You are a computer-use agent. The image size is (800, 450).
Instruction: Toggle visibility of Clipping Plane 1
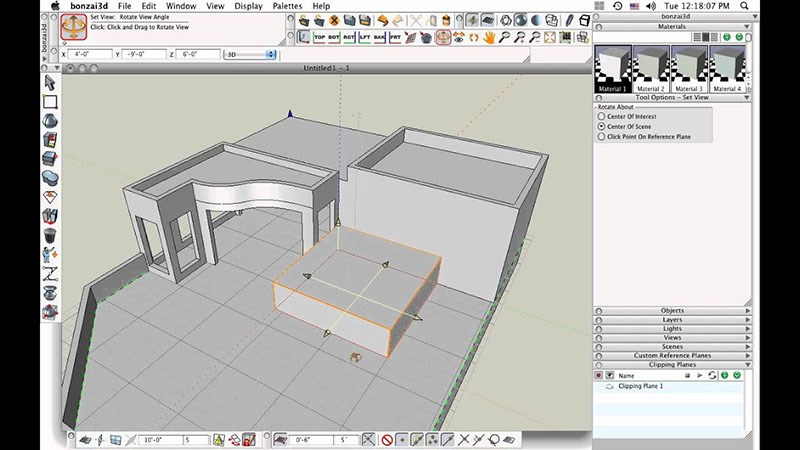tap(609, 386)
